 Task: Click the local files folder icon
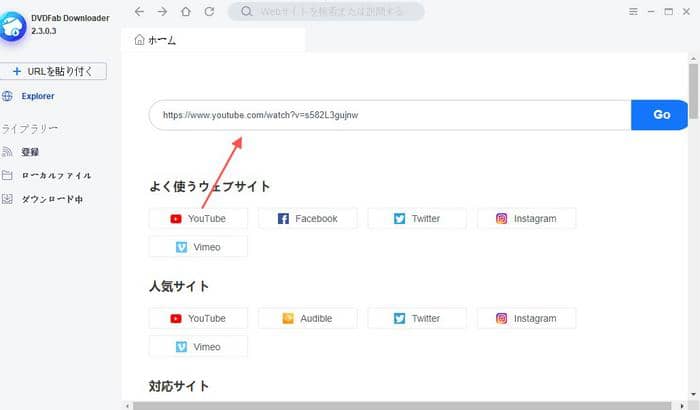pos(7,175)
